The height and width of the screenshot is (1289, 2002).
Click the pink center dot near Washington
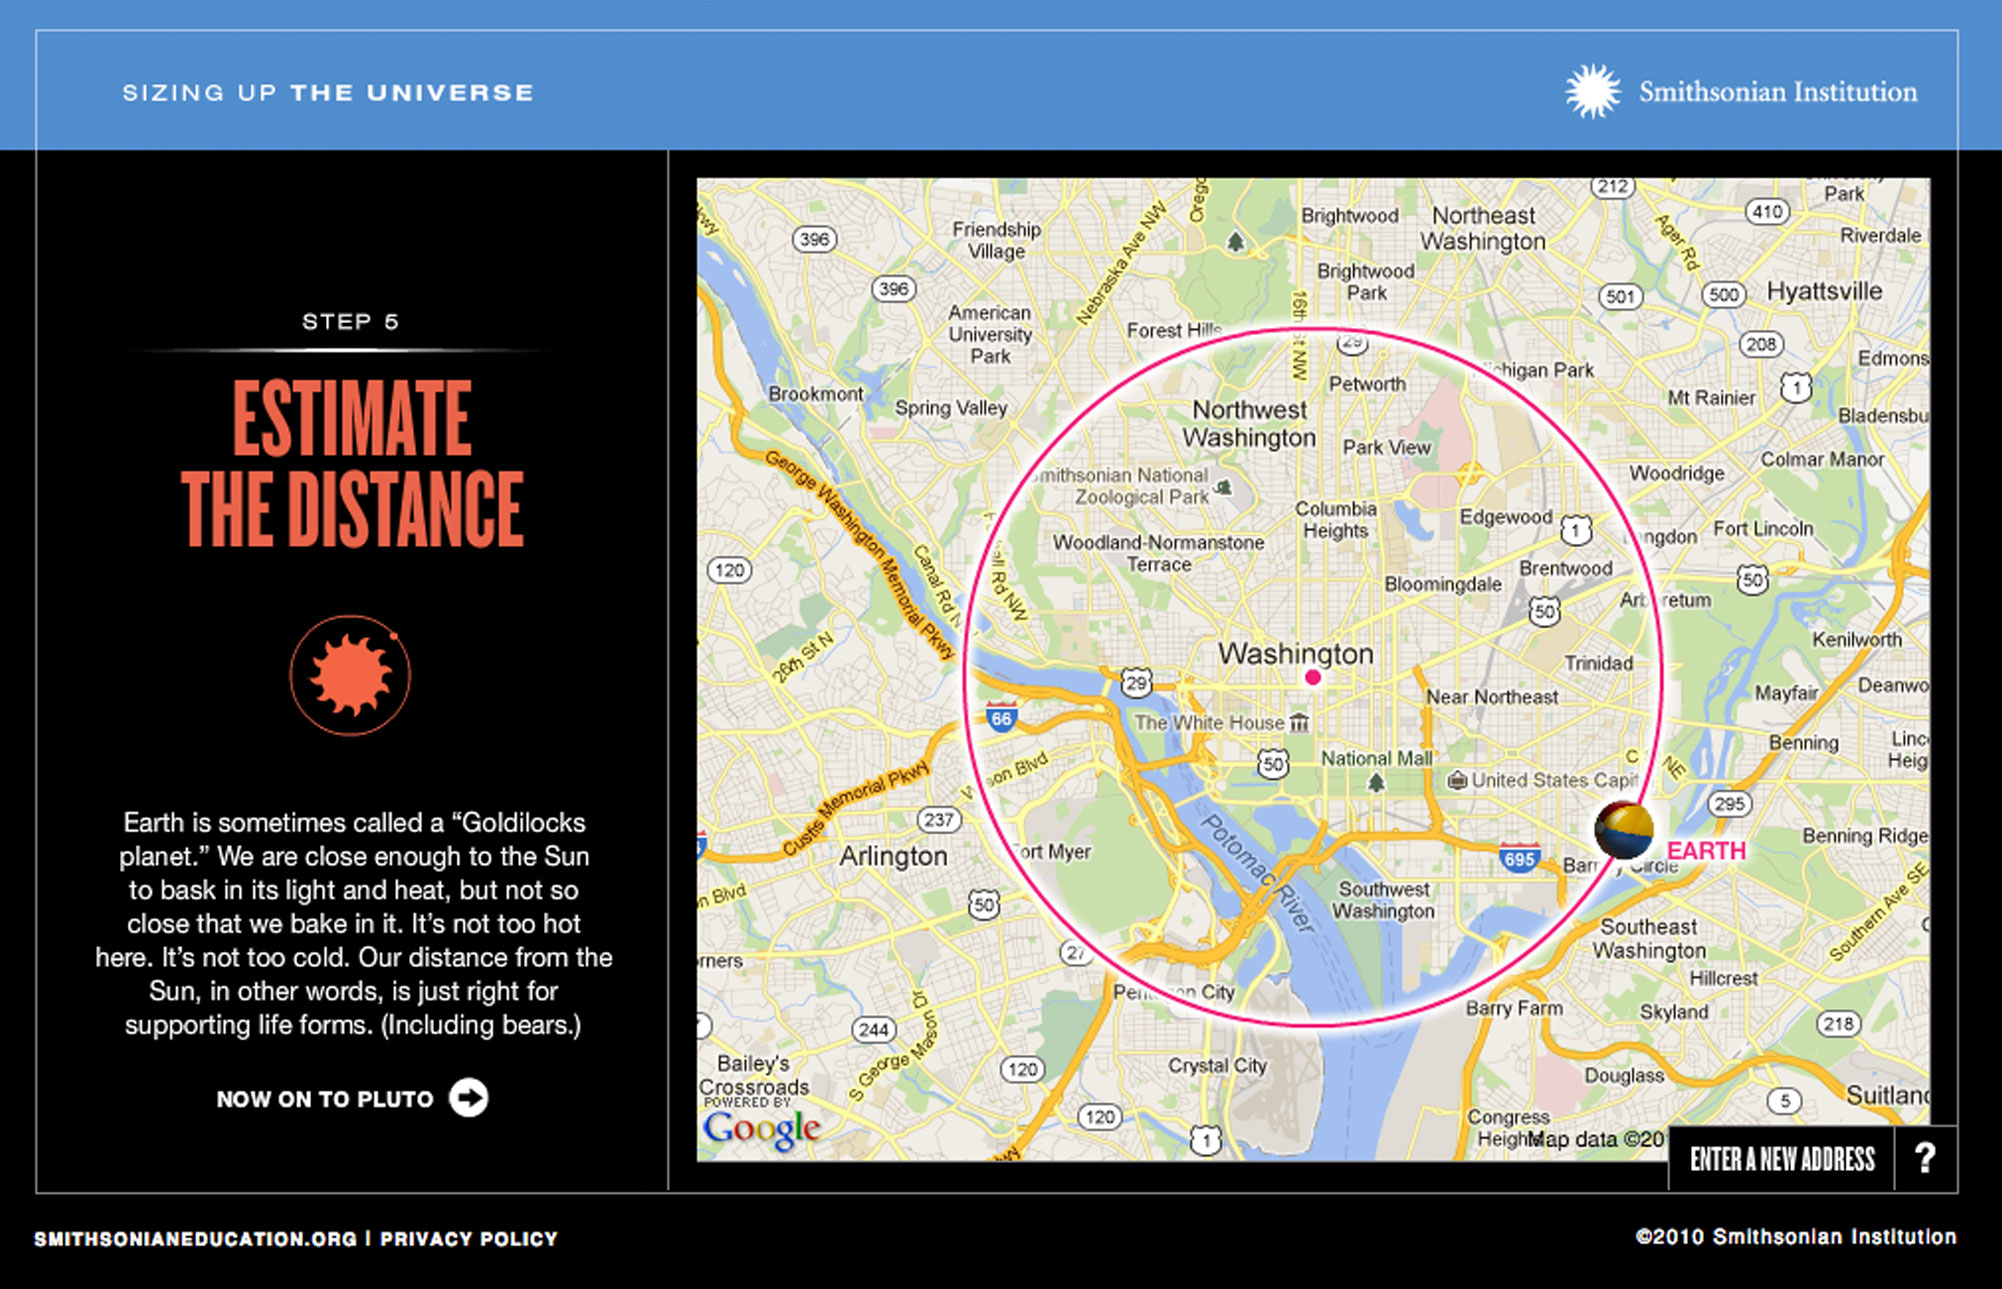1313,677
